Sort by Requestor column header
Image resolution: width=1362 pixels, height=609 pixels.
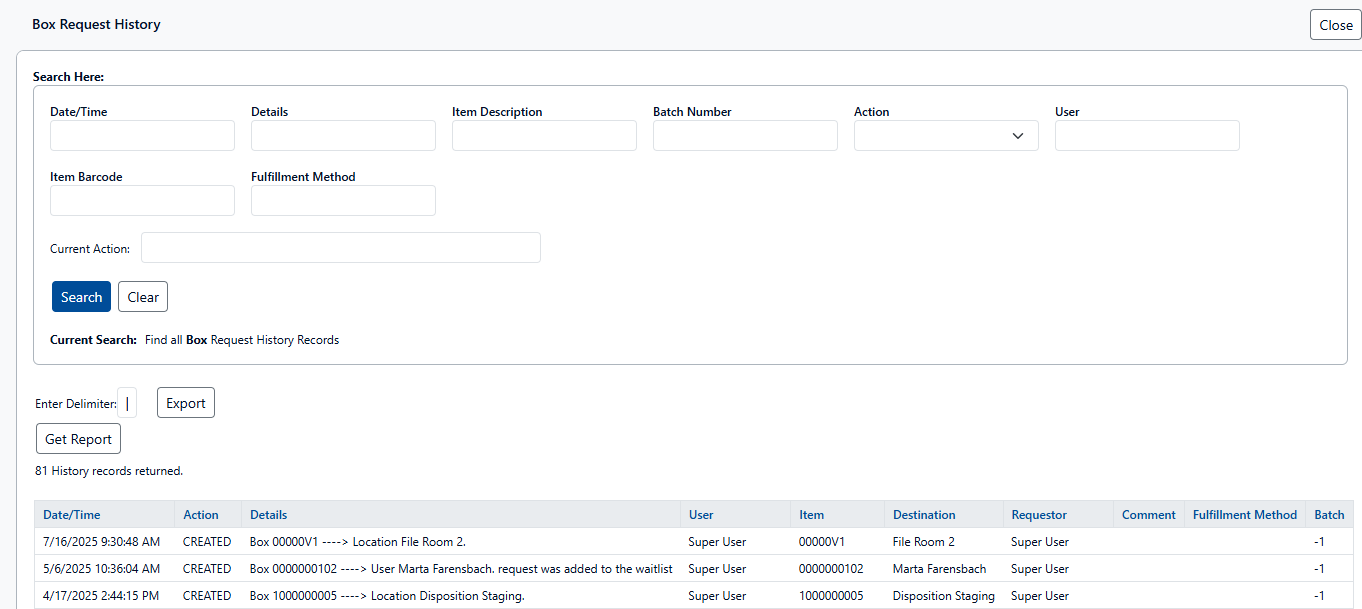pyautogui.click(x=1038, y=515)
